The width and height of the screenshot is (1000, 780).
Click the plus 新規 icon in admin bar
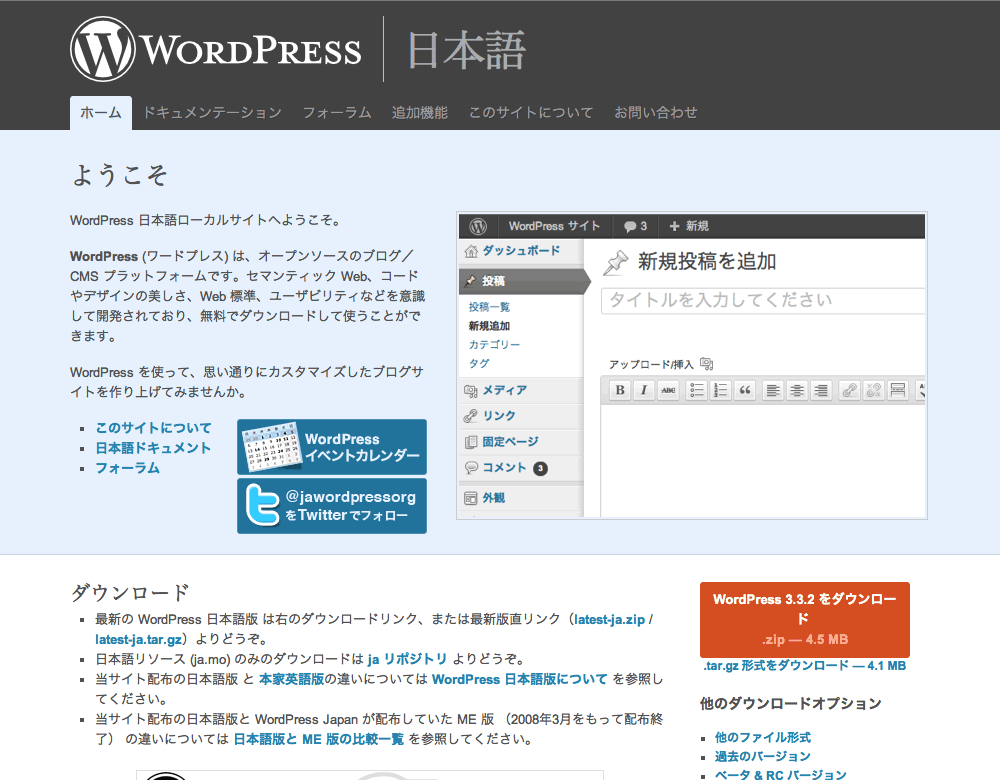click(674, 226)
